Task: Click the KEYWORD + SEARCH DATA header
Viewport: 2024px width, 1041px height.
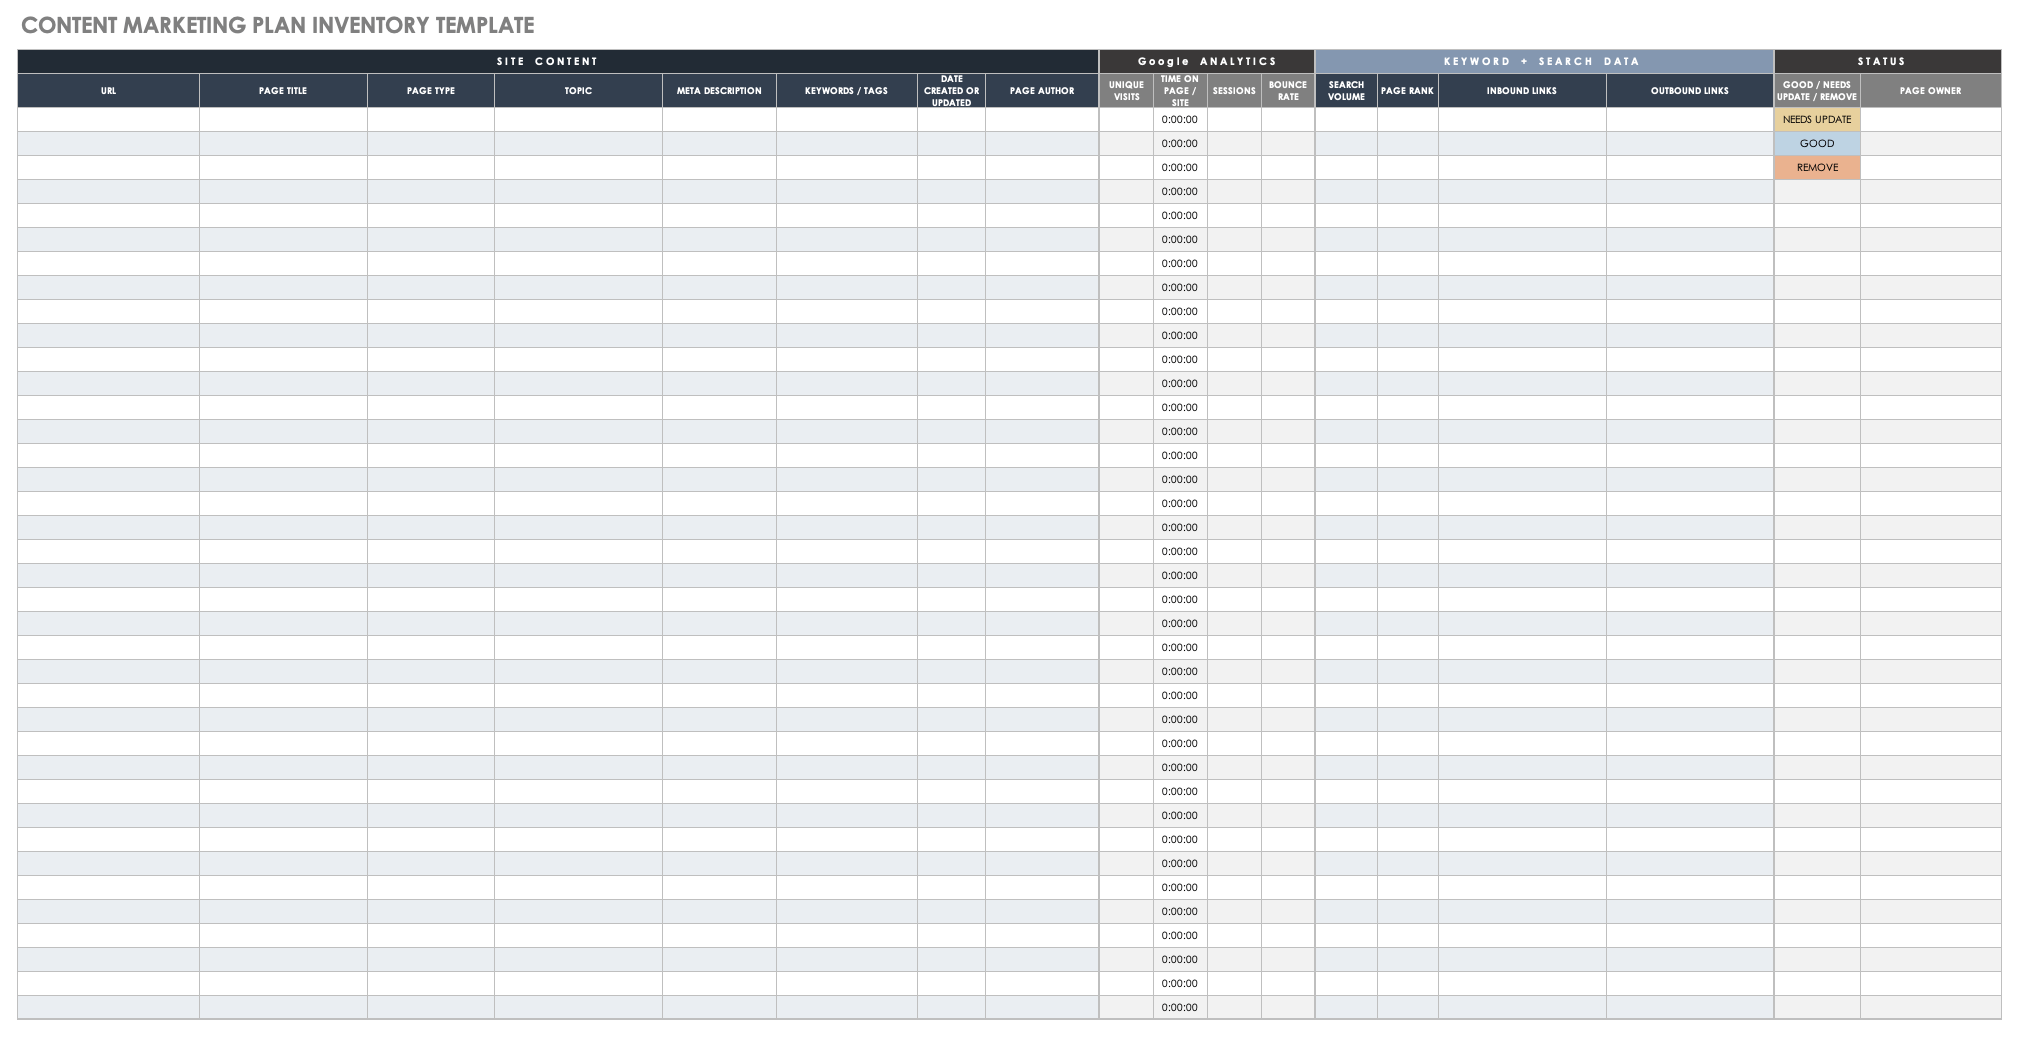Action: point(1543,62)
